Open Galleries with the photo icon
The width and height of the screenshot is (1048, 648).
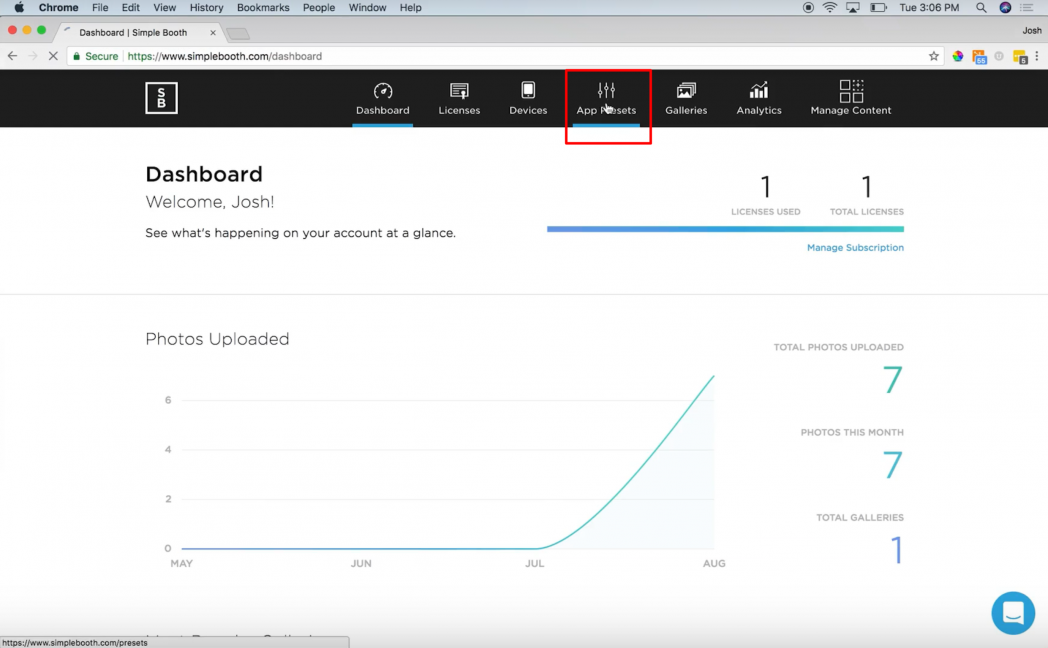point(686,89)
